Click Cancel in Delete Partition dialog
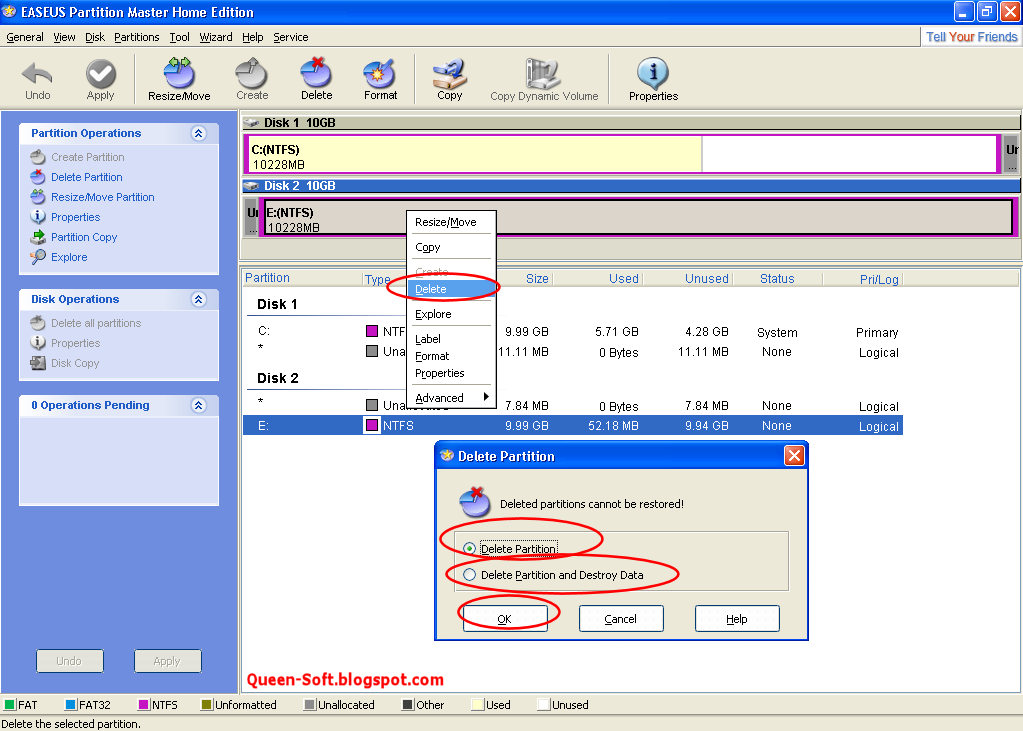The height and width of the screenshot is (731, 1023). tap(621, 619)
